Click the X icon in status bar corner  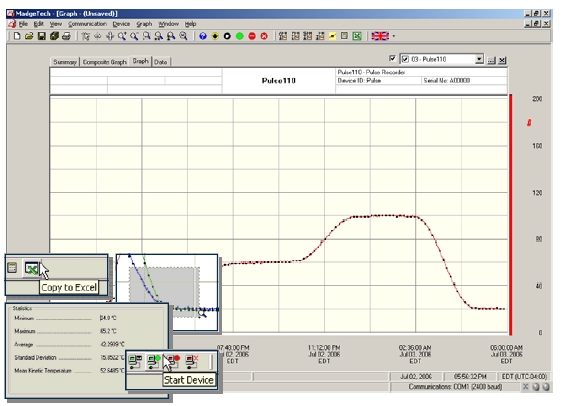(x=526, y=387)
